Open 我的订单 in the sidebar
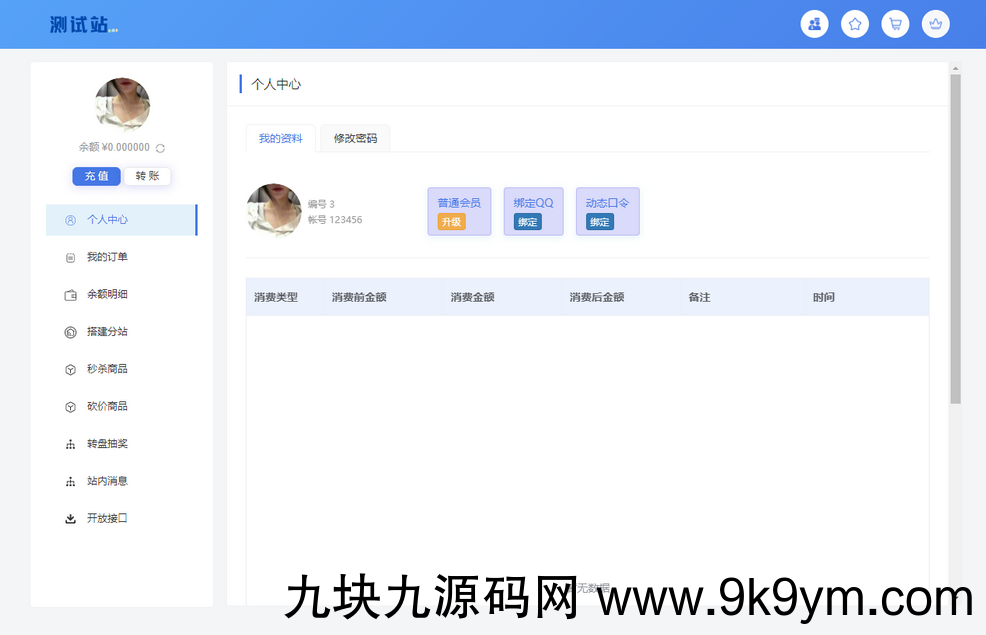The height and width of the screenshot is (635, 986). [107, 257]
